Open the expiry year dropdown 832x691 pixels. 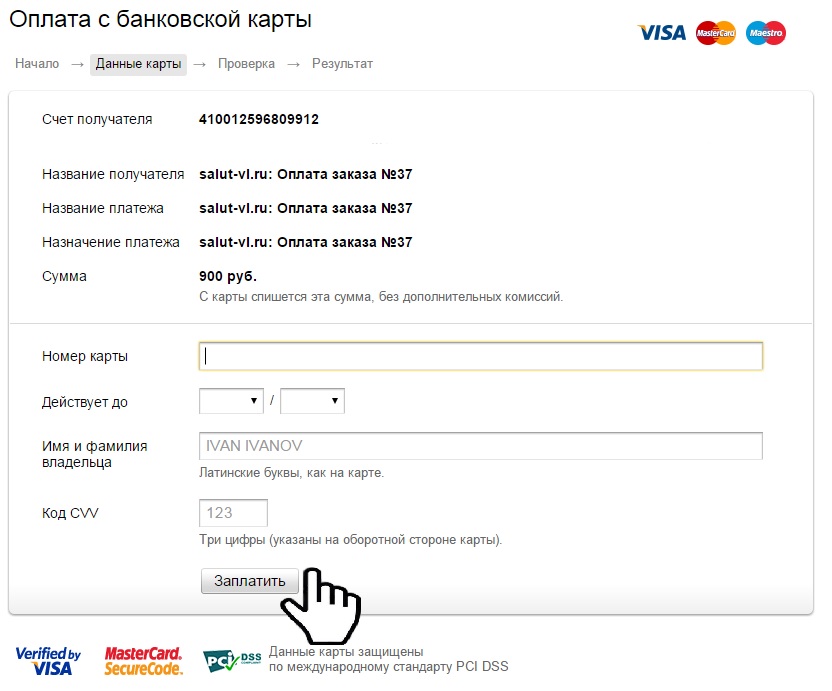pyautogui.click(x=312, y=401)
